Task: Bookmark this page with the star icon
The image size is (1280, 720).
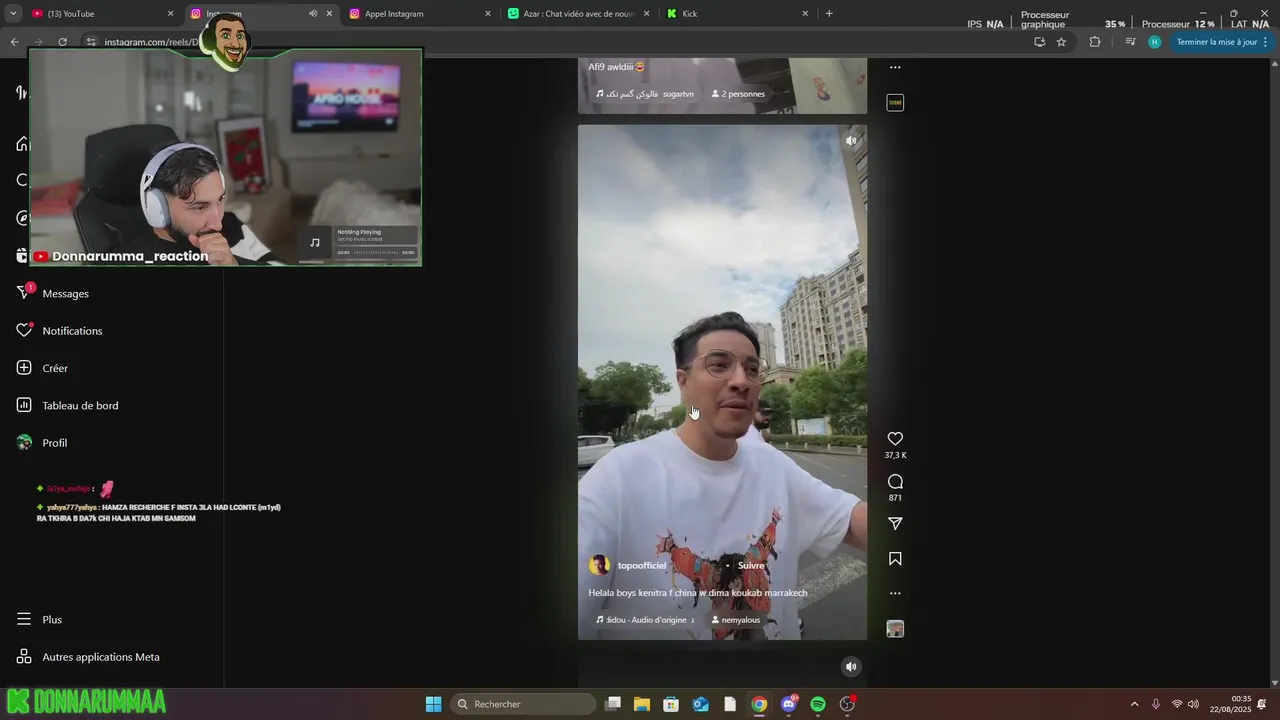Action: click(x=1061, y=42)
